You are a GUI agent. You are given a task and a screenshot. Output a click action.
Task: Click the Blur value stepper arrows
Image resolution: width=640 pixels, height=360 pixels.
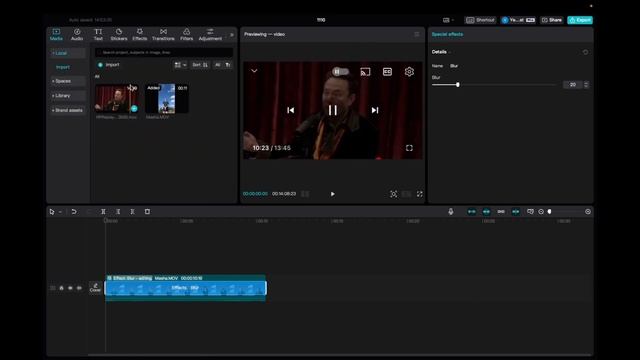pos(586,84)
